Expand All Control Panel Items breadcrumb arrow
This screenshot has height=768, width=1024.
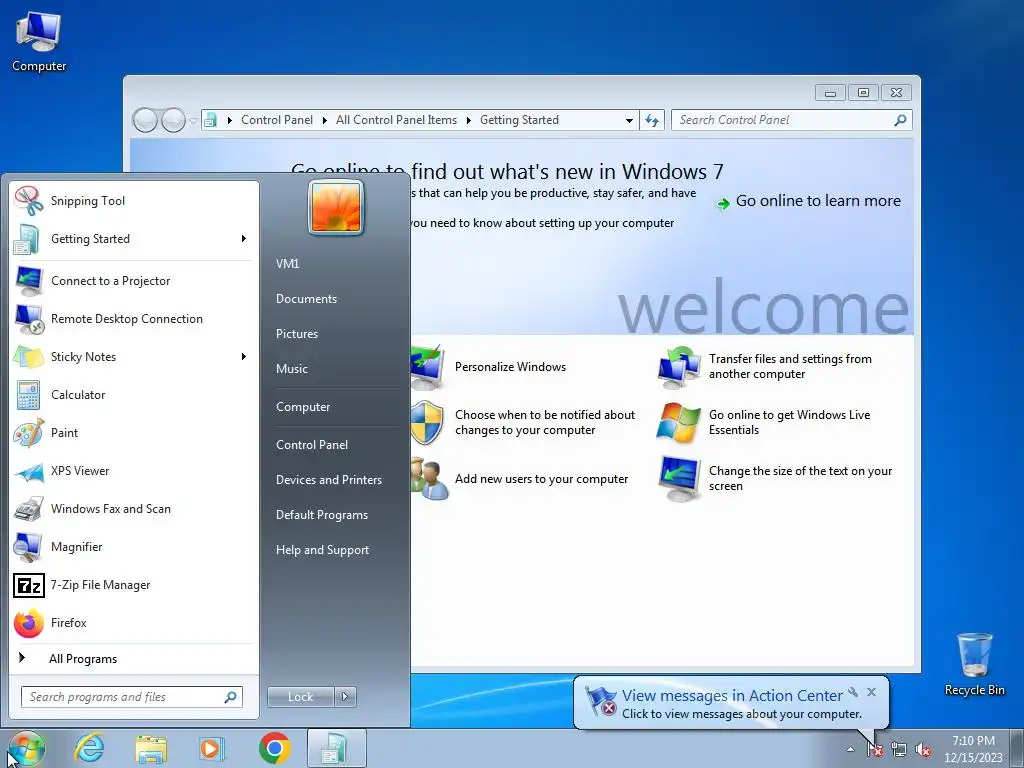[x=469, y=120]
